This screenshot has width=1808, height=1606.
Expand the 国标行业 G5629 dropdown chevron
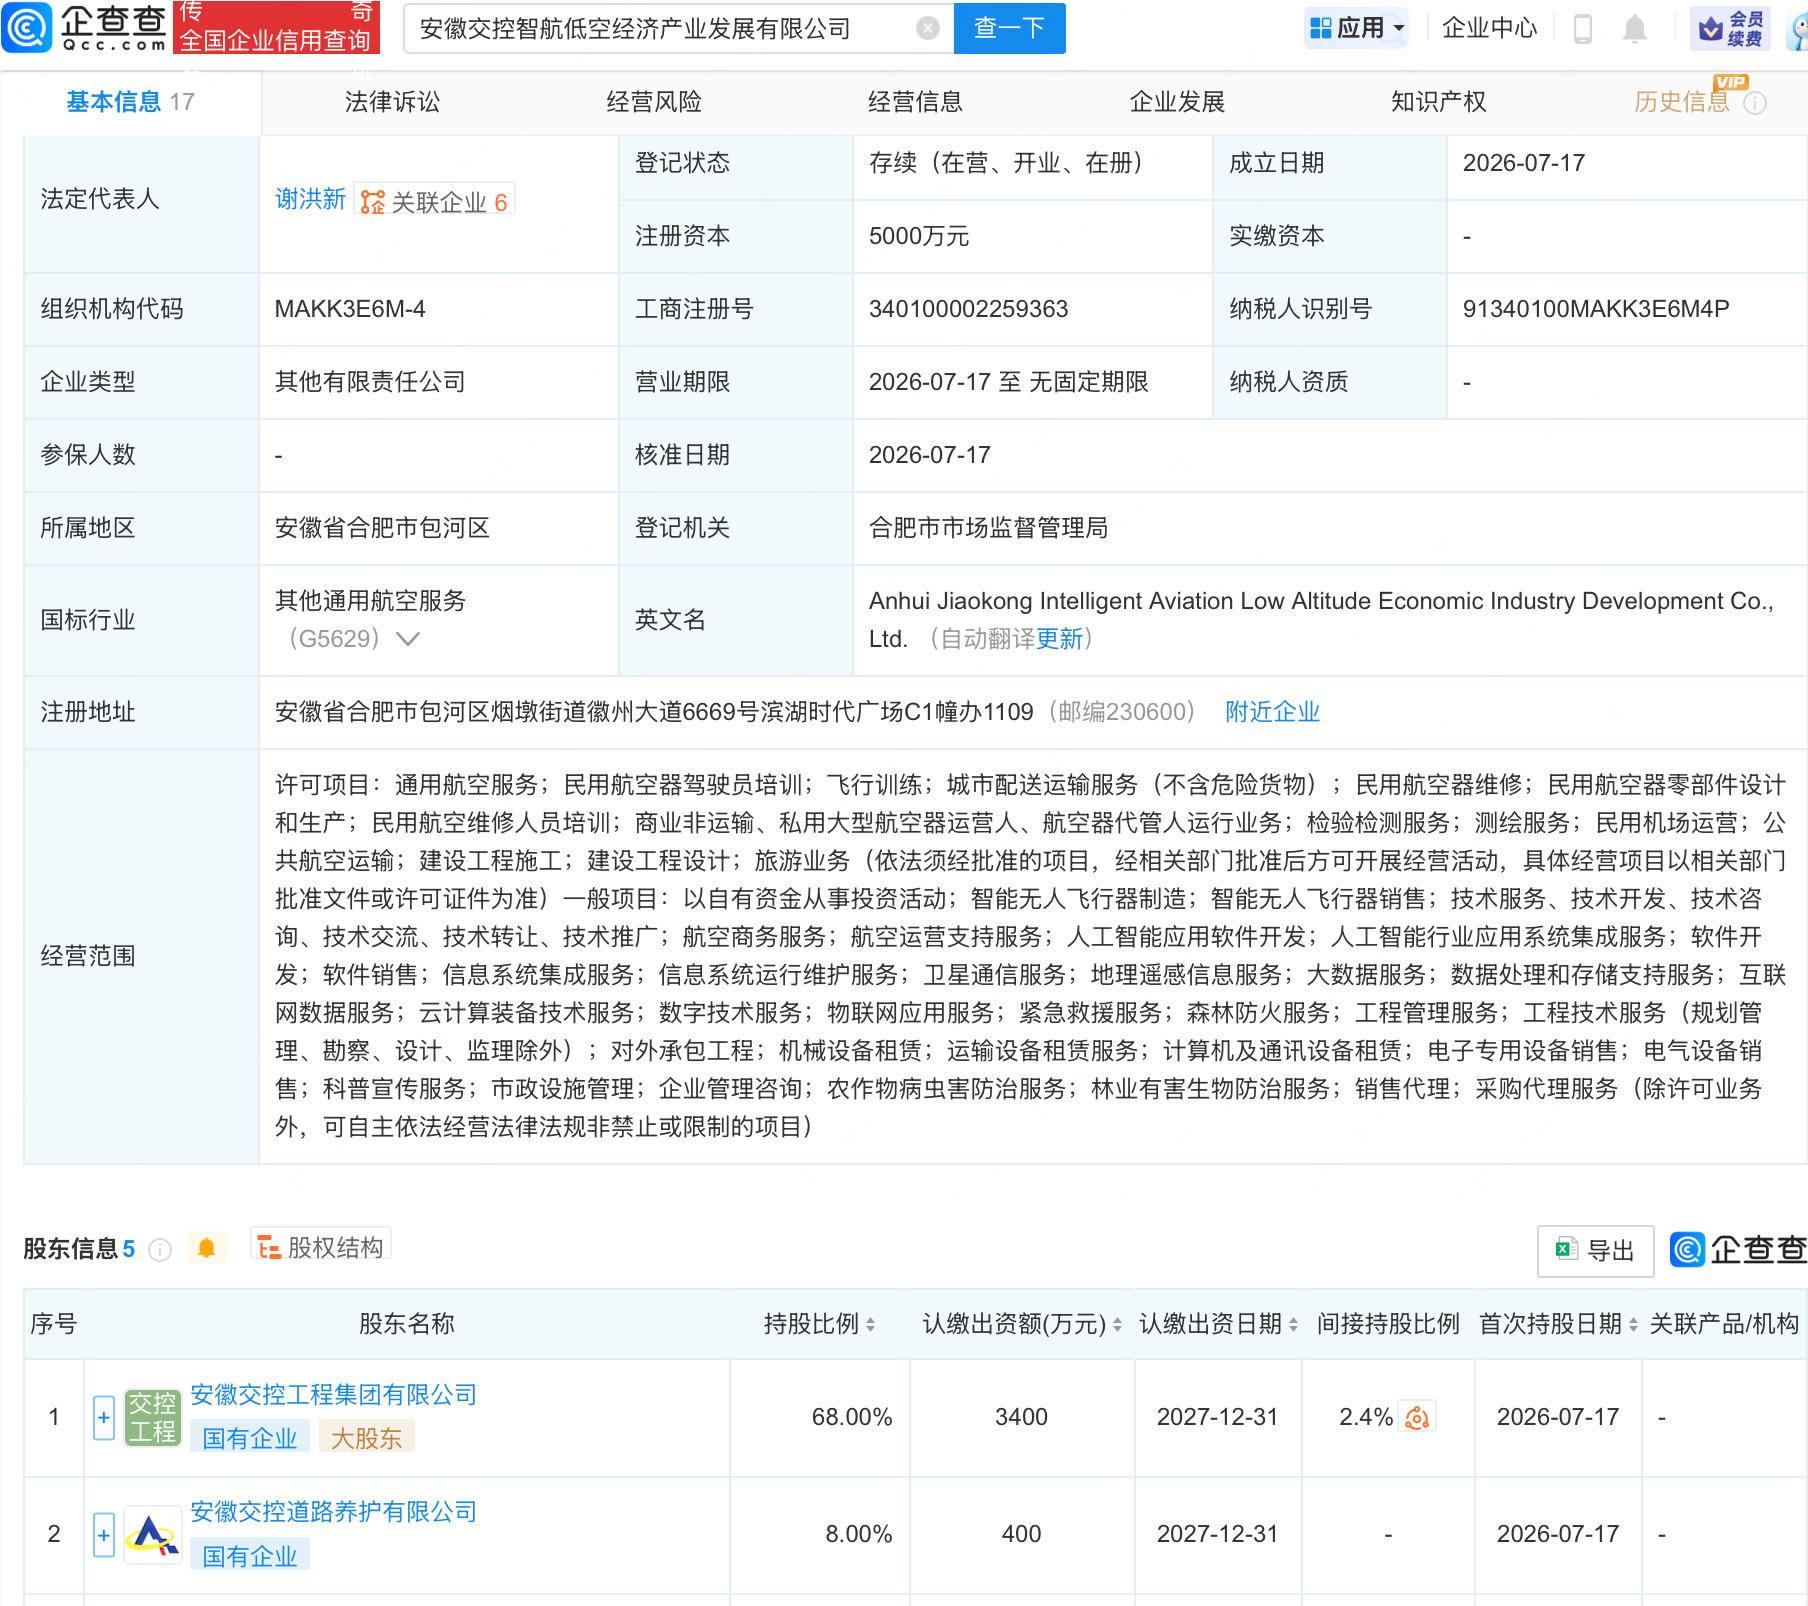408,639
